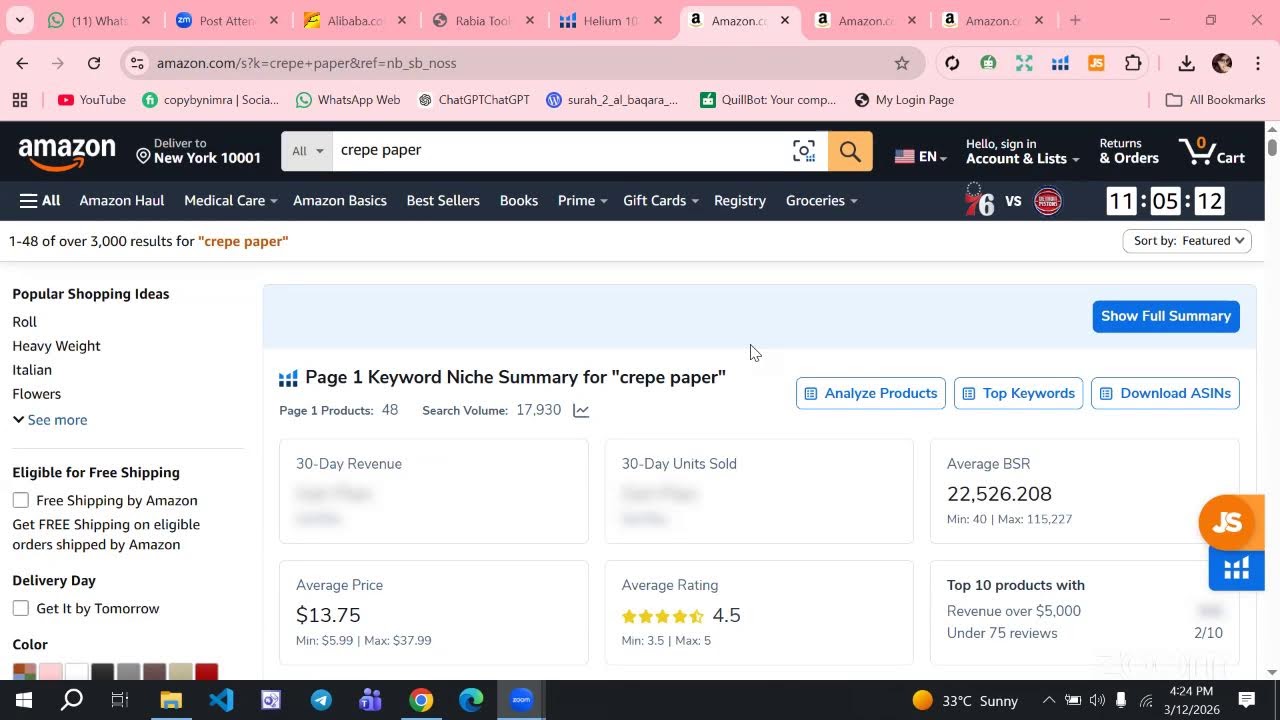
Task: Open Books section
Action: point(519,201)
